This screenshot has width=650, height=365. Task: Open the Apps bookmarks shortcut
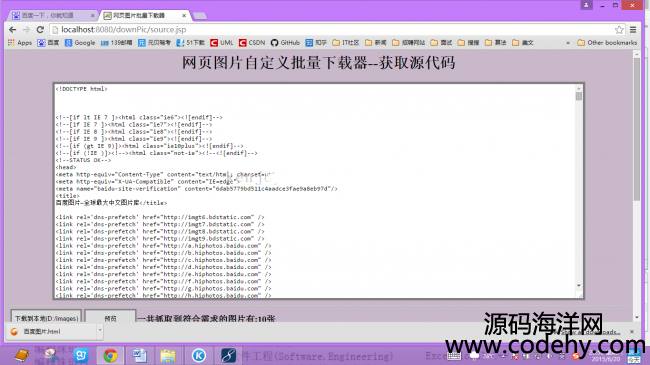point(19,43)
